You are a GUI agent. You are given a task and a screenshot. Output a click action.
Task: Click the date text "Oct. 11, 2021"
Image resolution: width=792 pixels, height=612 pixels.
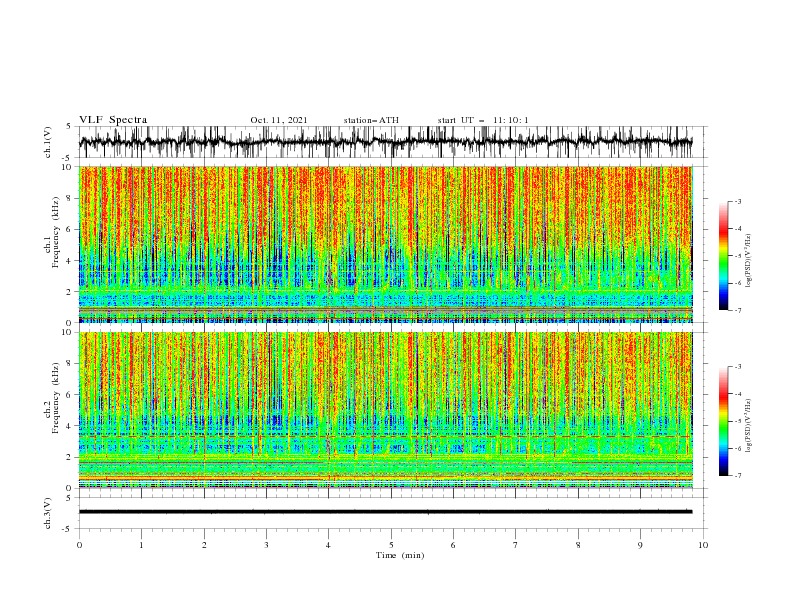pos(279,120)
